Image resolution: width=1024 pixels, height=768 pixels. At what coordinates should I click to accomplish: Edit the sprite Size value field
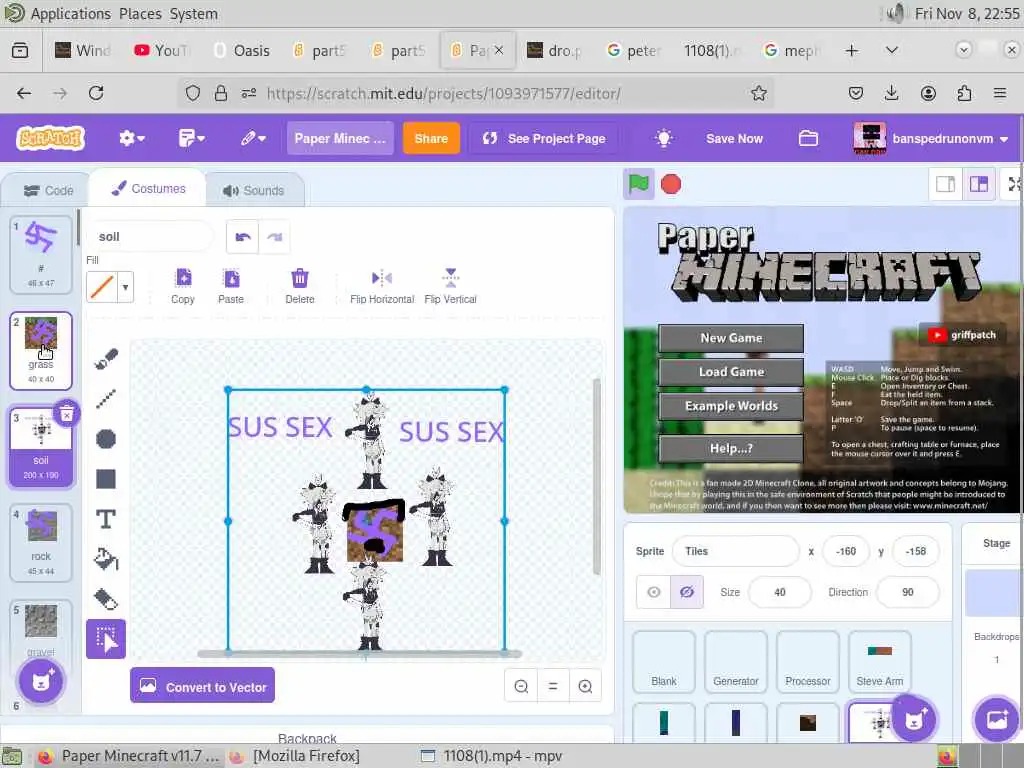(780, 592)
